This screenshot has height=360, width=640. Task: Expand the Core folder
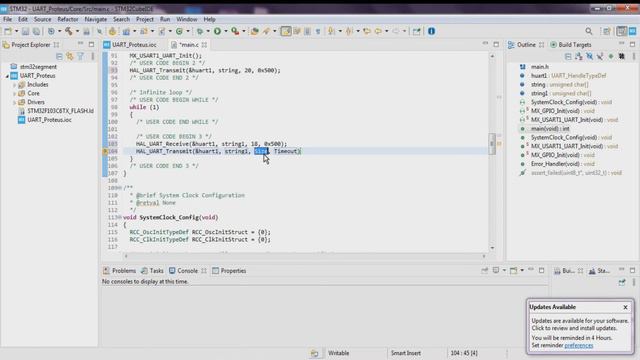14,93
